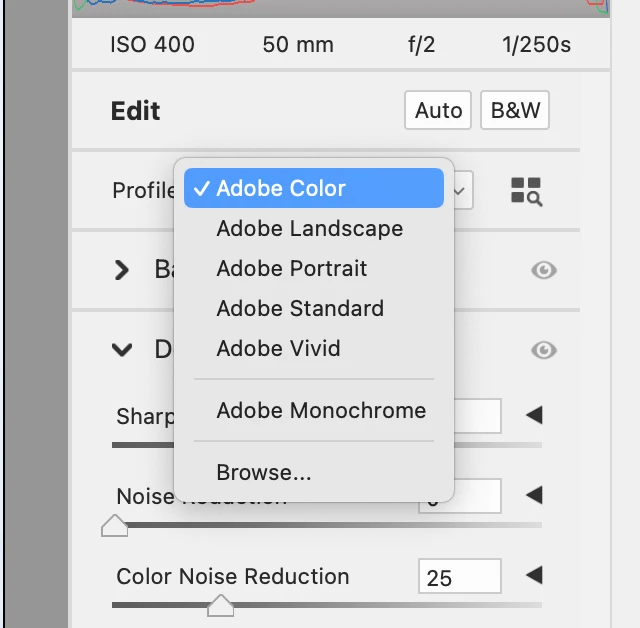
Task: Pick the Adobe Portrait profile
Action: pyautogui.click(x=292, y=268)
